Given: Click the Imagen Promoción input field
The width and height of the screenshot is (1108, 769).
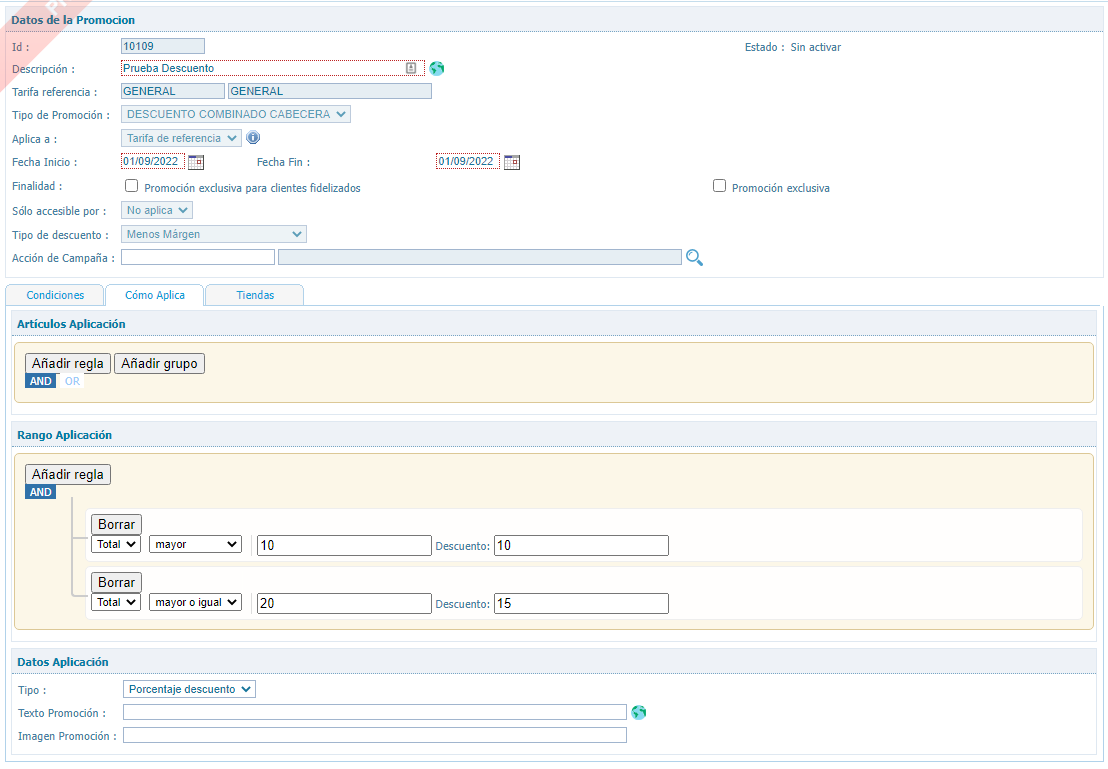Looking at the screenshot, I should pos(374,736).
